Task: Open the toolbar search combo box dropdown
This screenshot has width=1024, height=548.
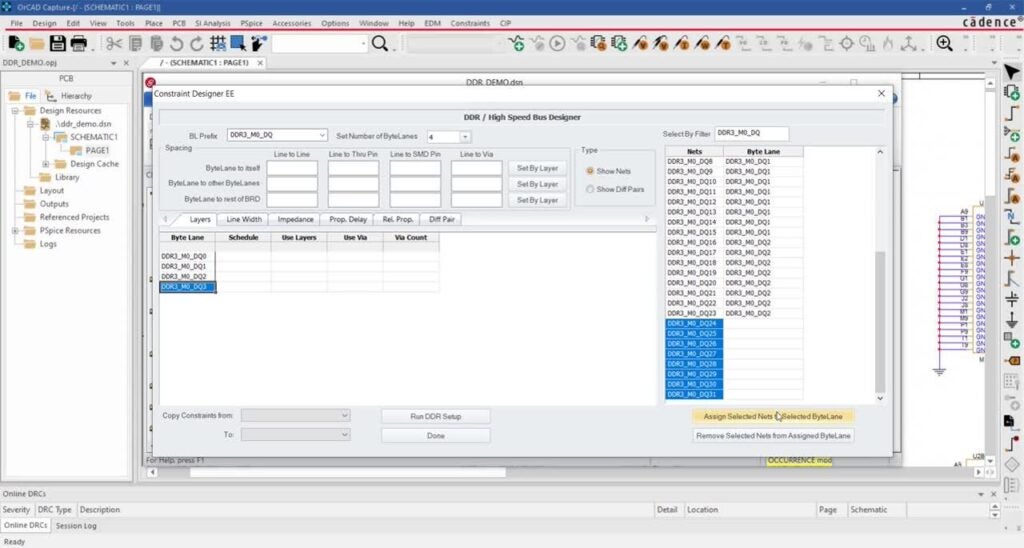Action: [363, 44]
